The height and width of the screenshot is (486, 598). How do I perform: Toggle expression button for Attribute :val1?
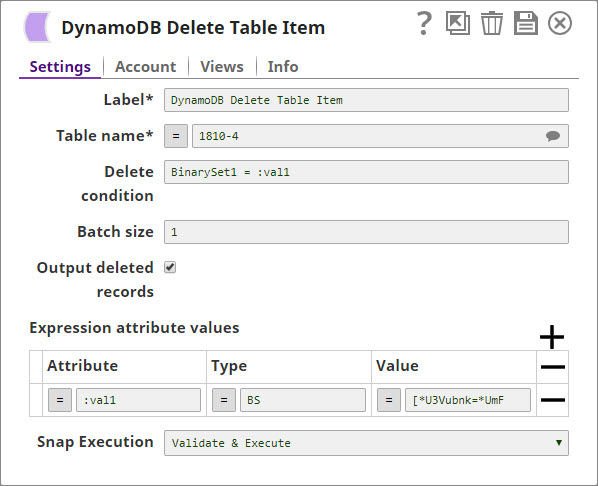coord(60,400)
